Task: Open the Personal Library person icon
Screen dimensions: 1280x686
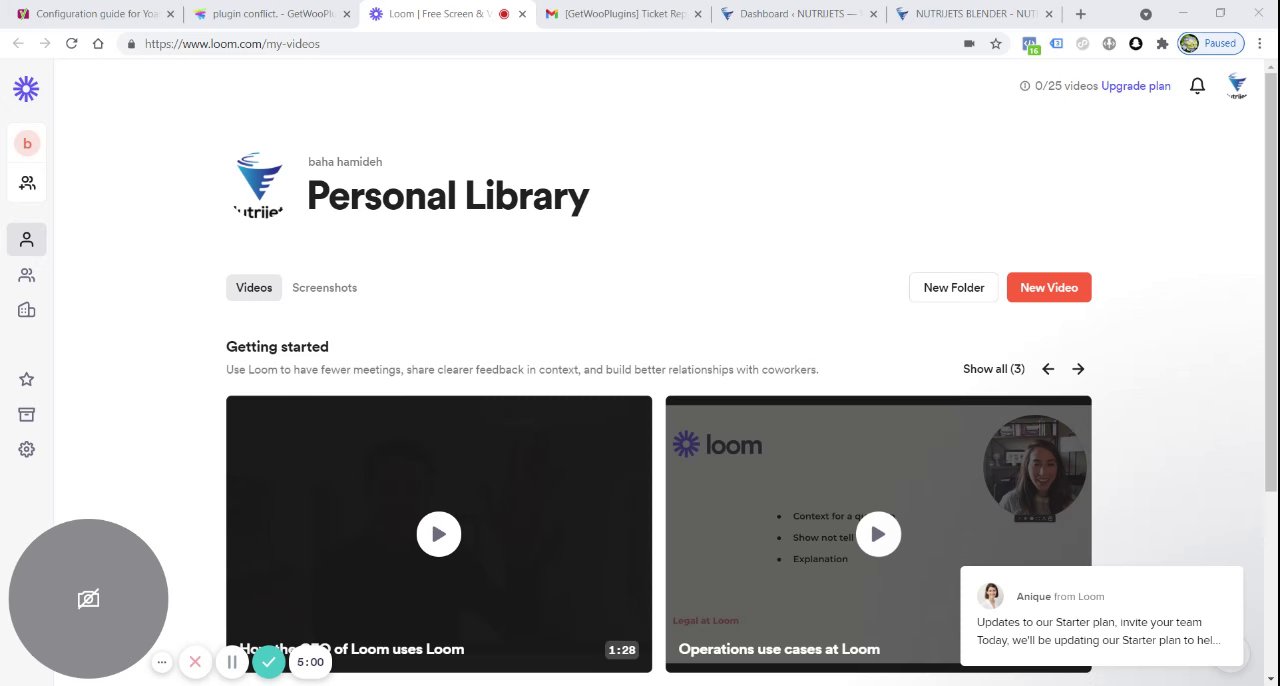Action: [27, 239]
